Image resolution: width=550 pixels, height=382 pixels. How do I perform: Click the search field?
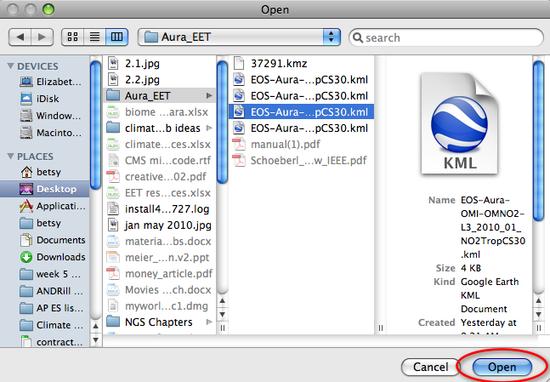(446, 38)
